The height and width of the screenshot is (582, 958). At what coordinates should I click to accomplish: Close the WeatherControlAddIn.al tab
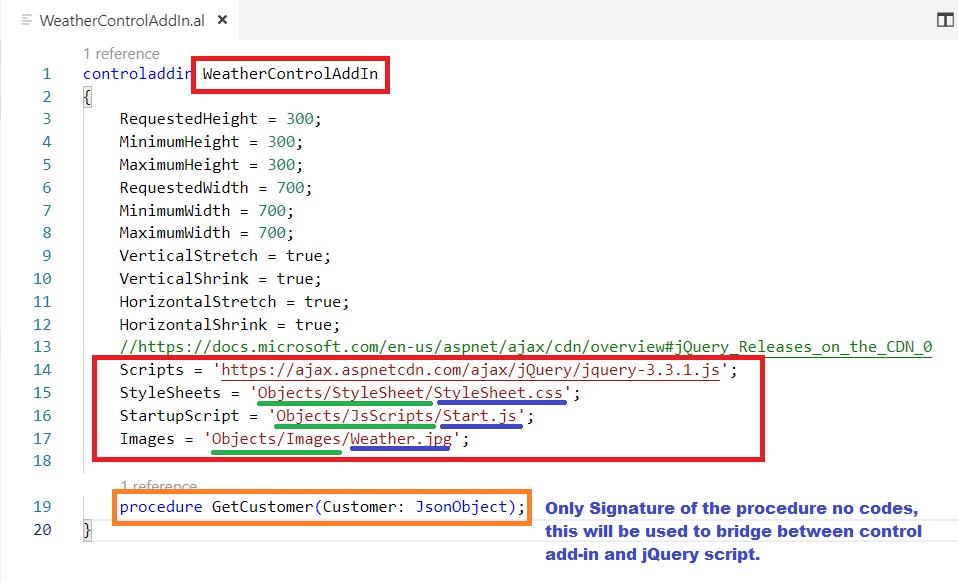pos(222,21)
